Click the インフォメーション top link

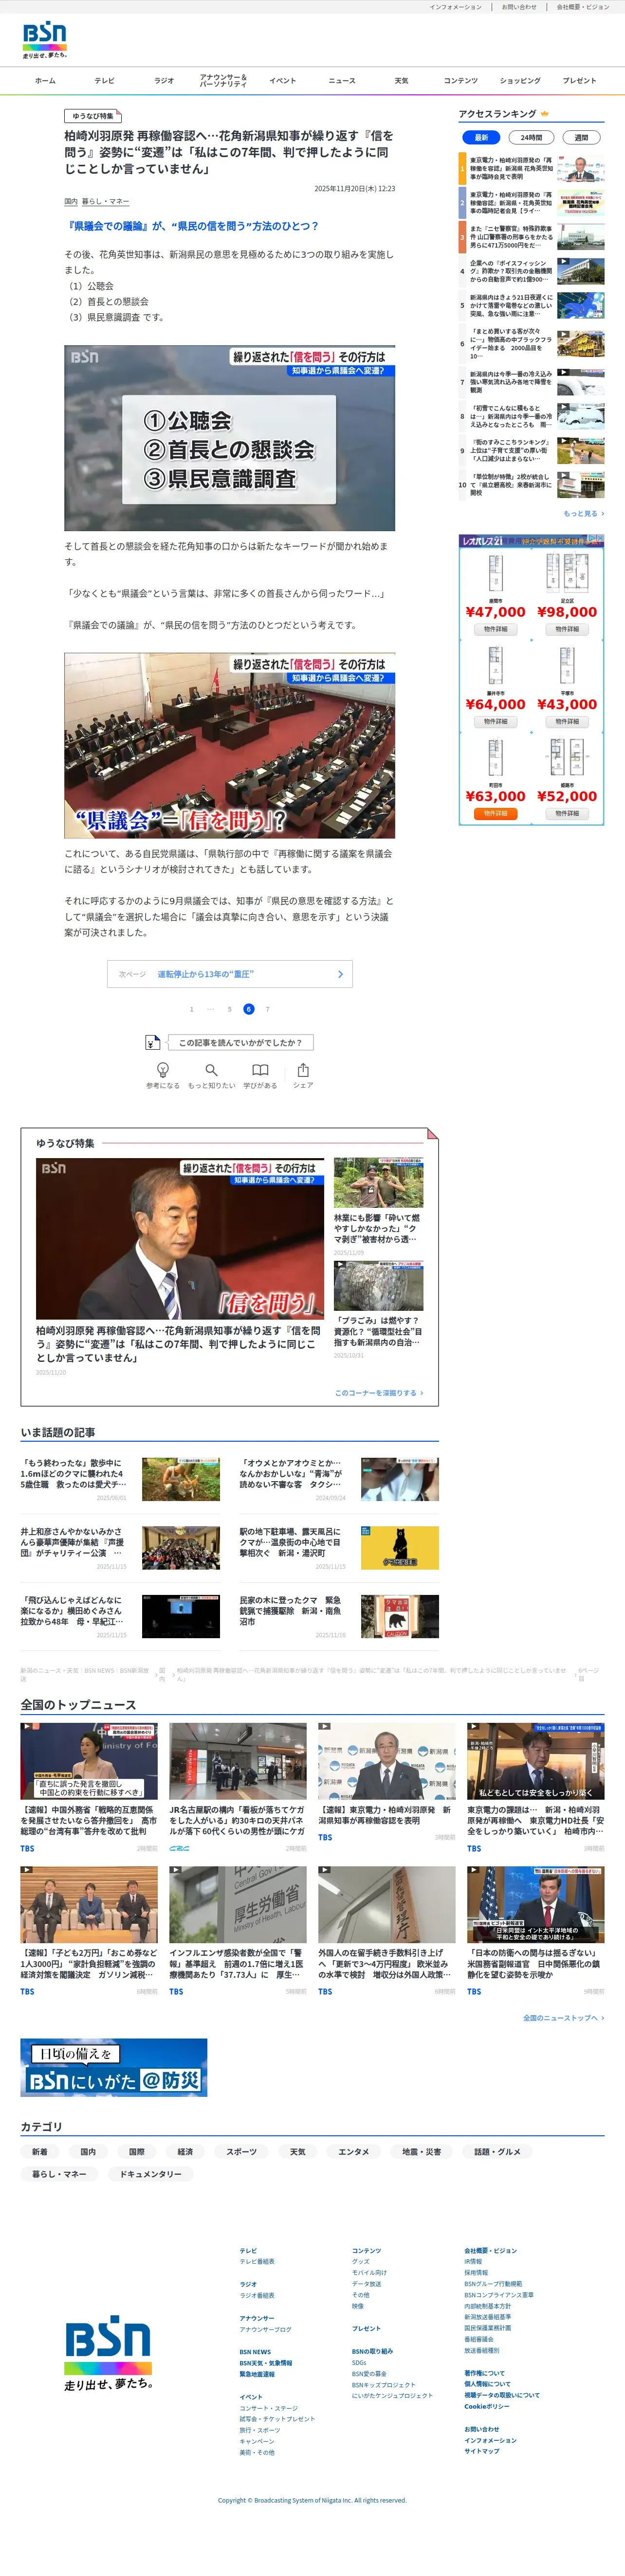tap(456, 7)
